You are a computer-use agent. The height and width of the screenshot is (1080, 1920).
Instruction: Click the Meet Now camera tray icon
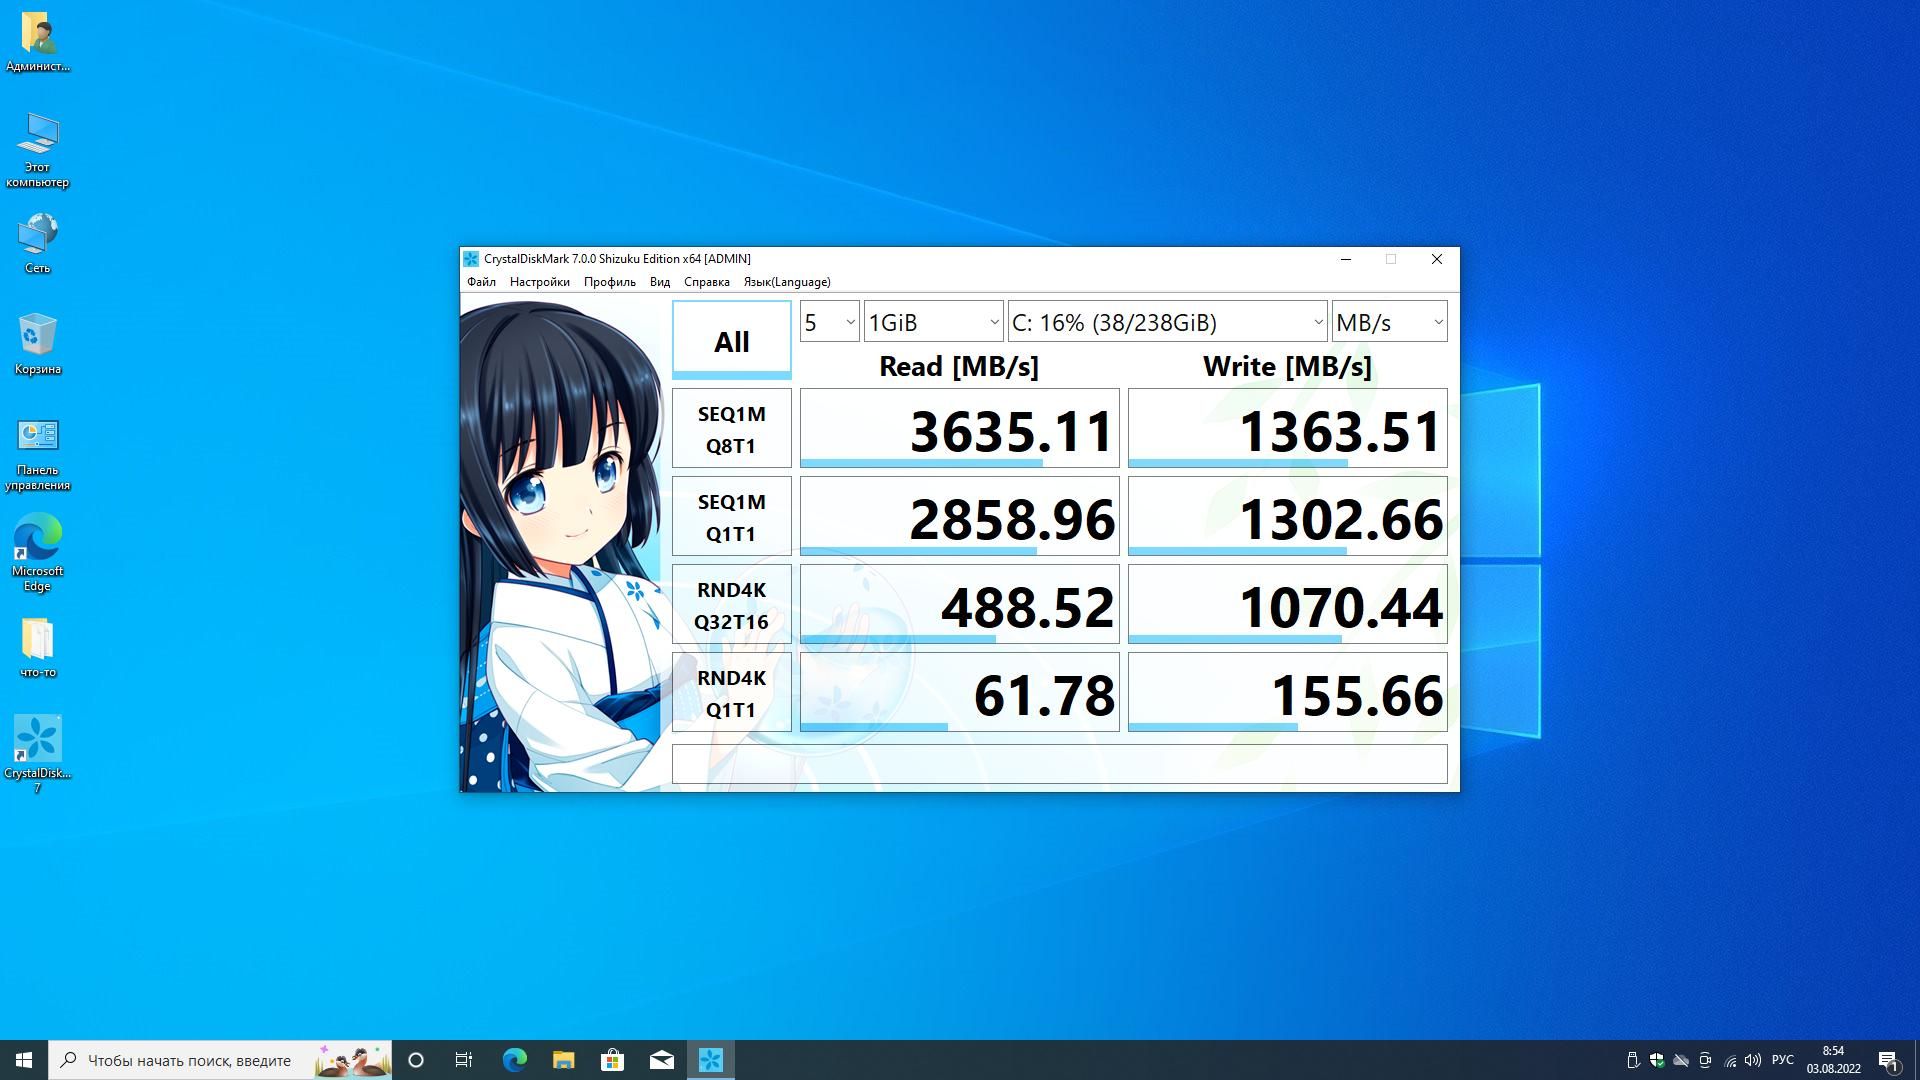pos(1705,1060)
